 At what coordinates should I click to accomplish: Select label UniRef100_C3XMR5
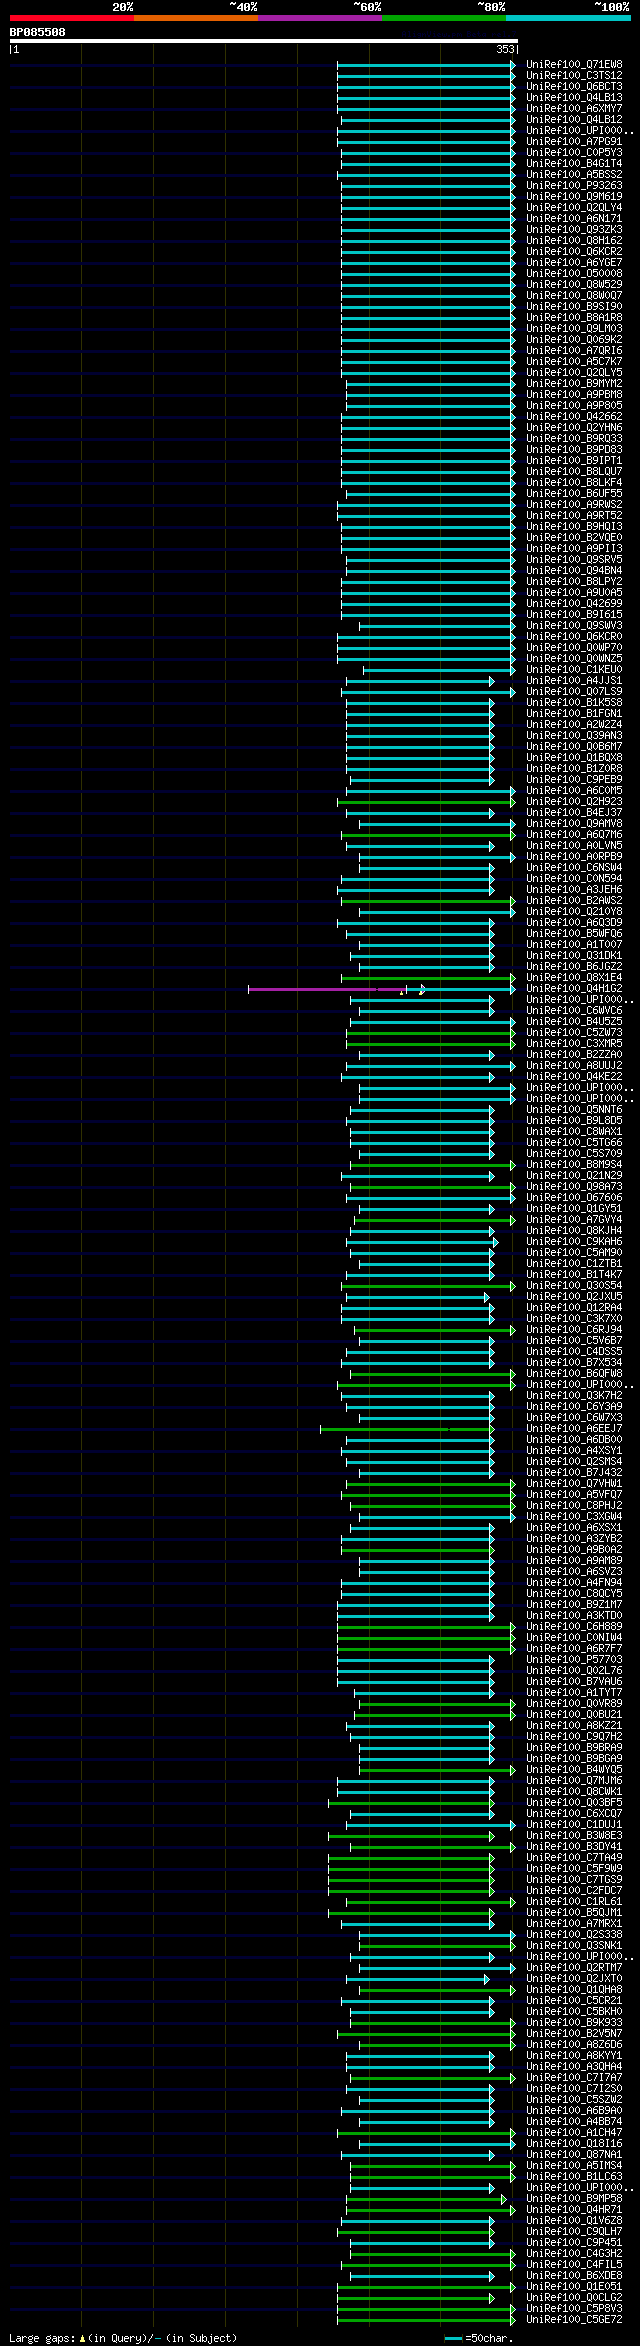click(x=574, y=1044)
